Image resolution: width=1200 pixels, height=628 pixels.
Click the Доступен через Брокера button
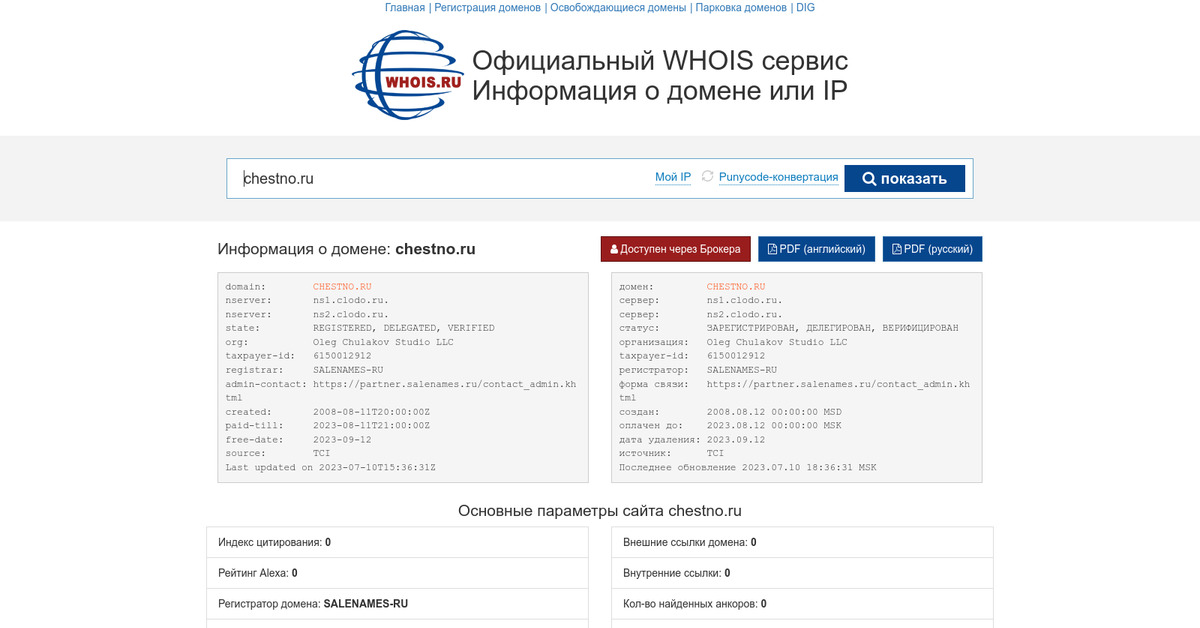point(675,249)
